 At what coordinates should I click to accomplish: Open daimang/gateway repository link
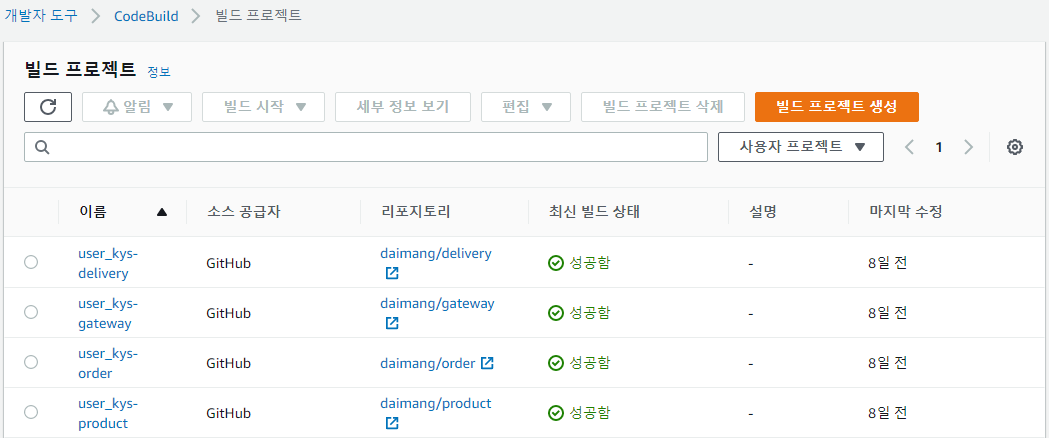click(x=438, y=304)
